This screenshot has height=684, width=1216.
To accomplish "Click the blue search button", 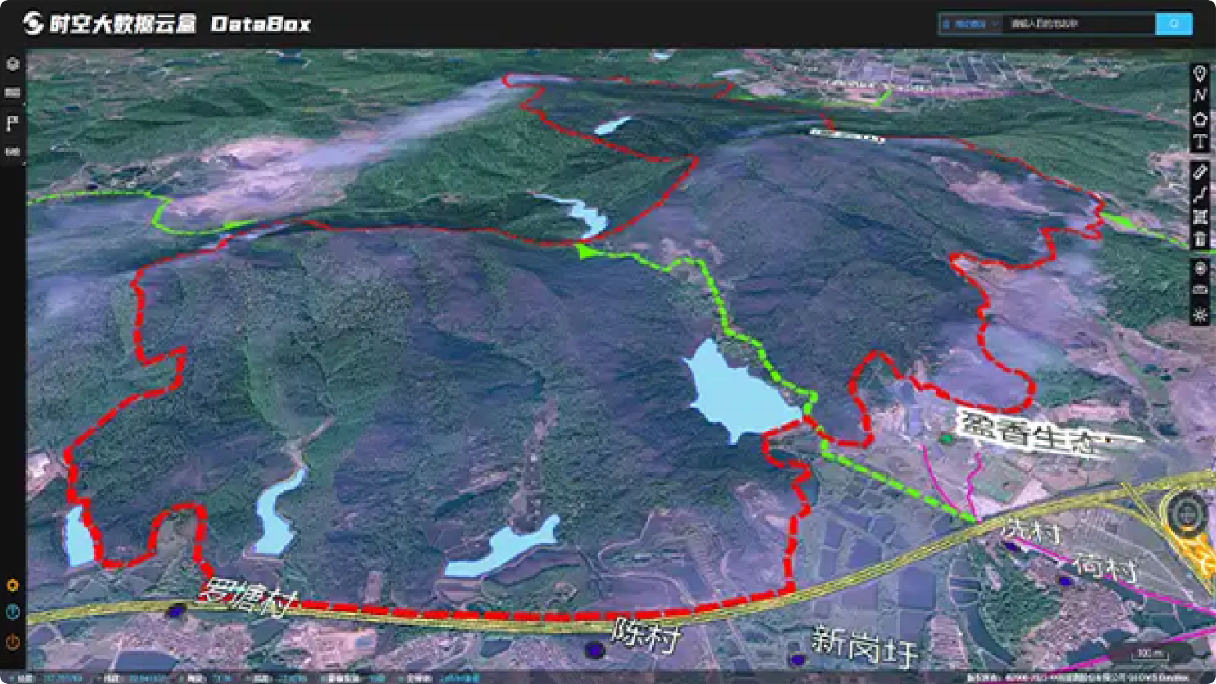I will 1174,23.
